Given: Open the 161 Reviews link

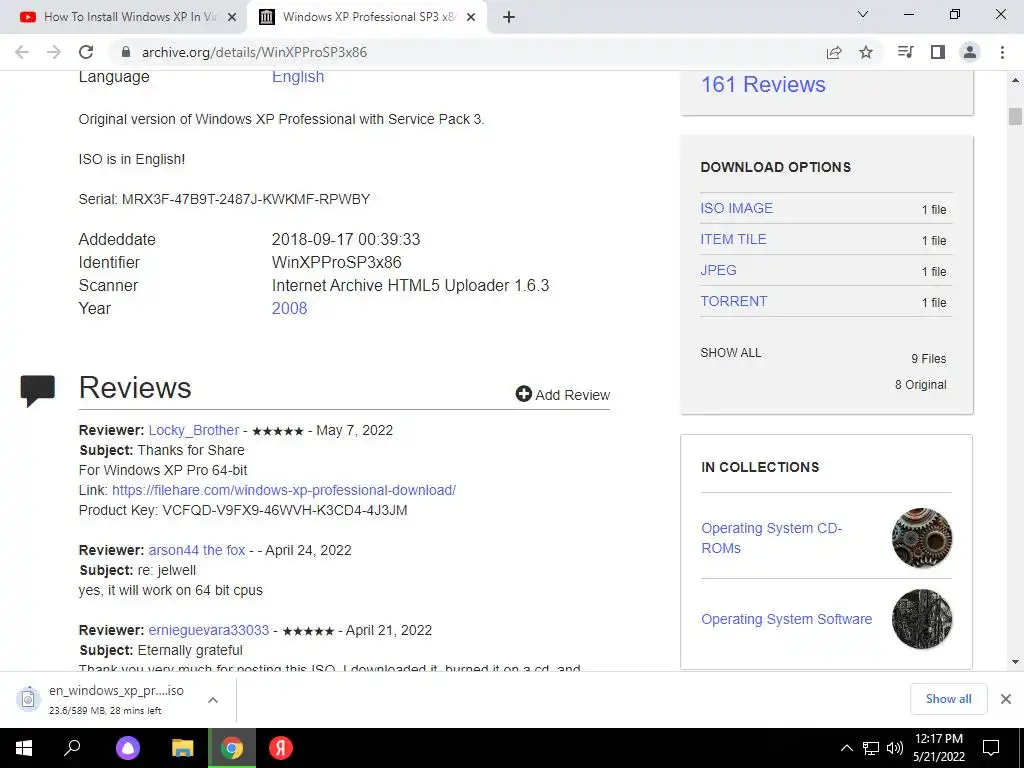Looking at the screenshot, I should pyautogui.click(x=763, y=84).
